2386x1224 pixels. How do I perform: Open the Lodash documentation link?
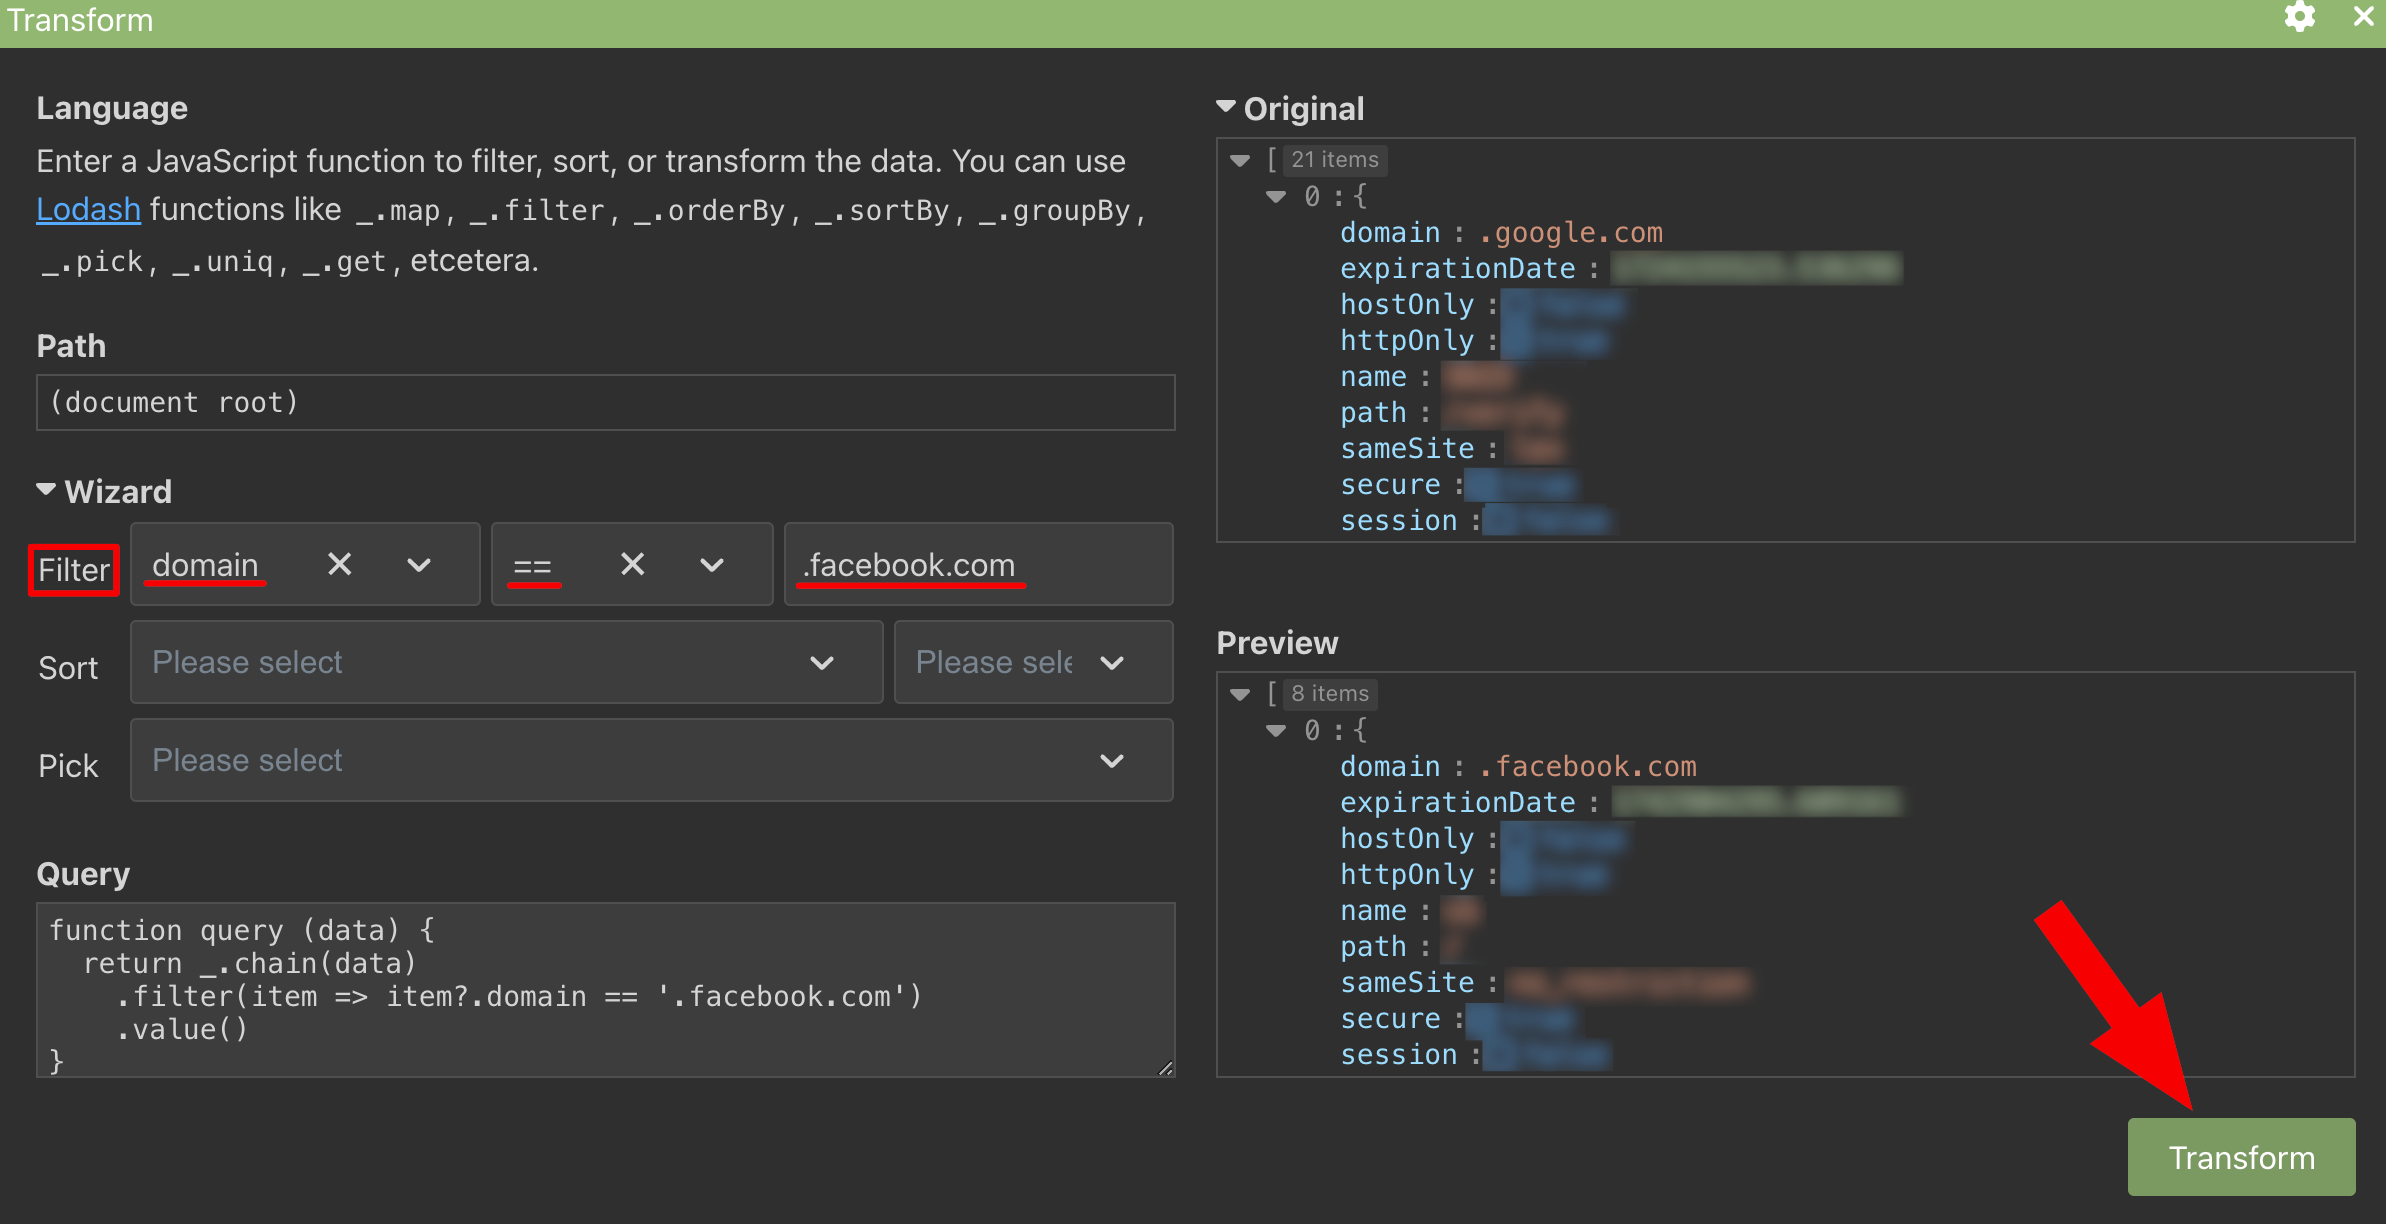88,209
